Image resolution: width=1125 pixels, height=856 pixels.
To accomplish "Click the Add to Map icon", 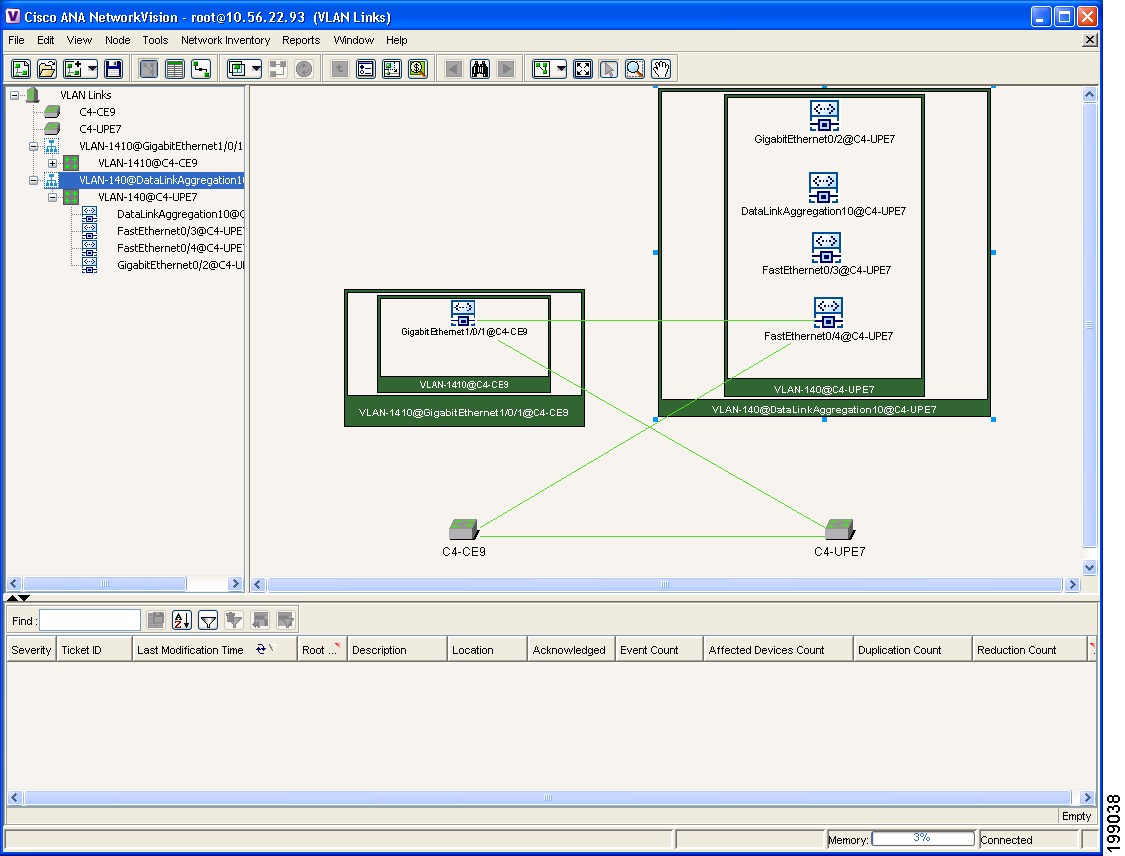I will (73, 69).
